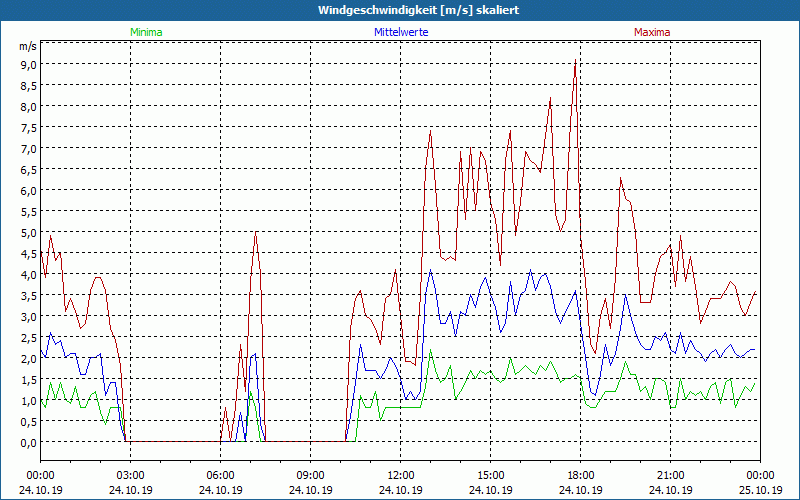Click the '1,0' y-axis value

point(28,400)
